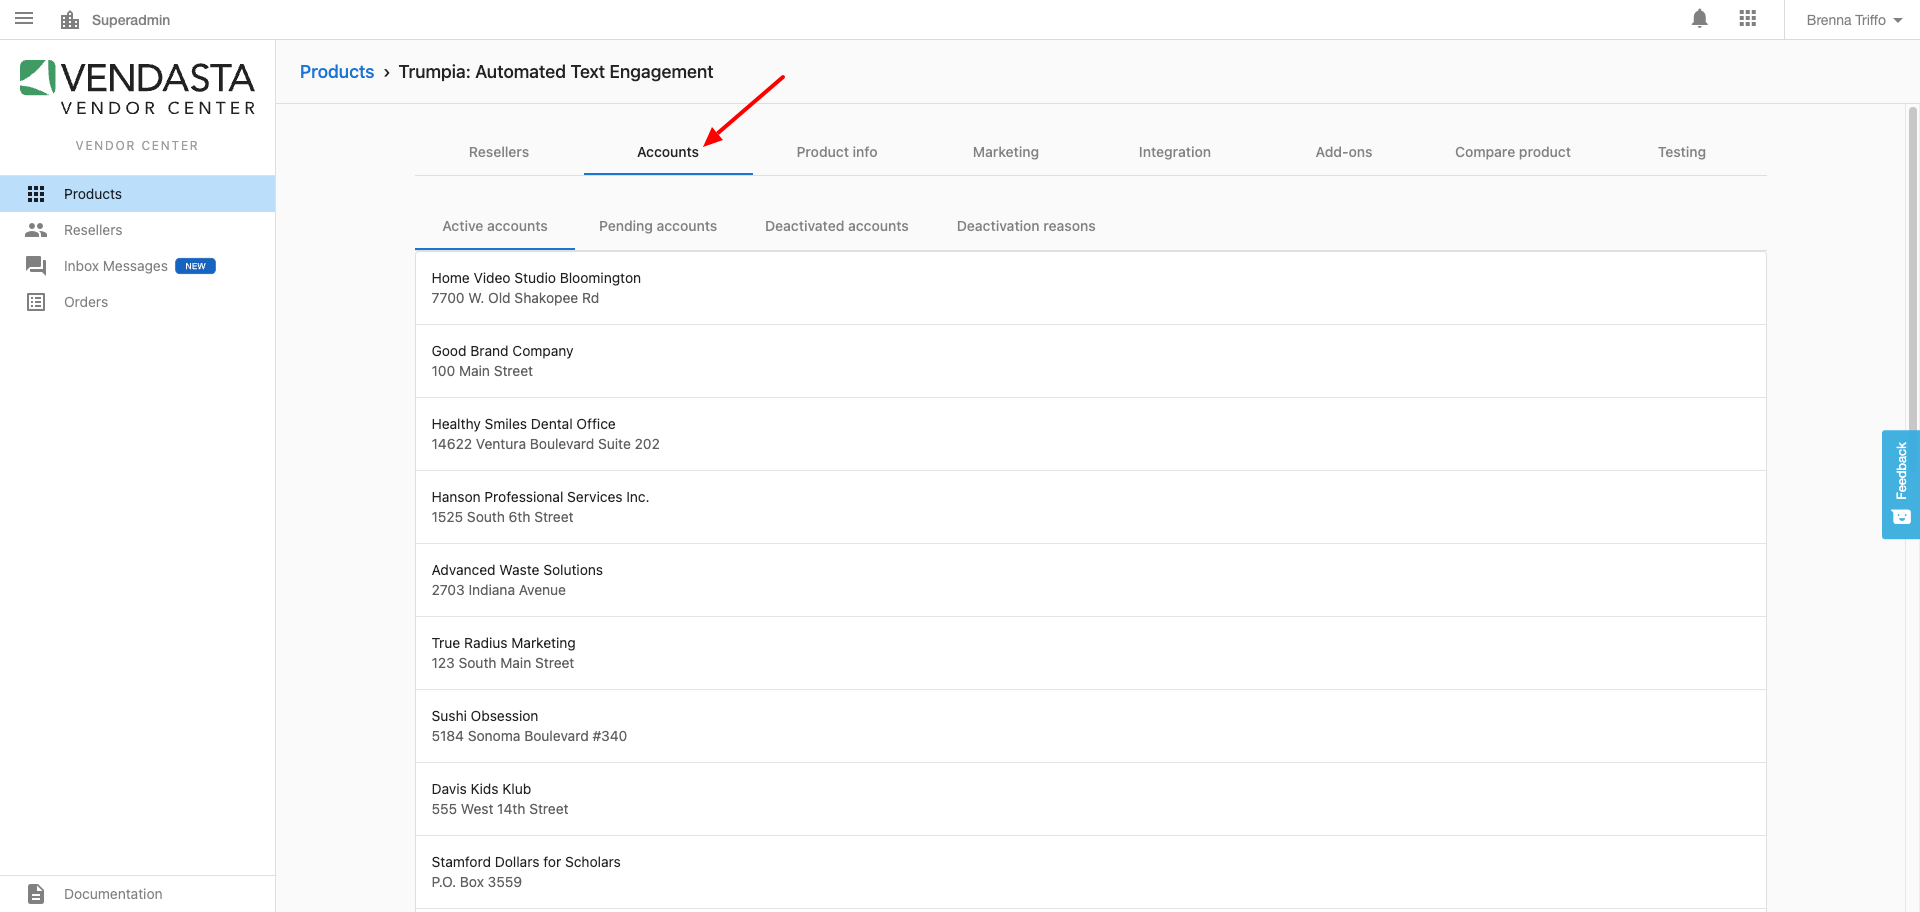The width and height of the screenshot is (1920, 912).
Task: Open Good Brand Company account
Action: pos(1090,361)
